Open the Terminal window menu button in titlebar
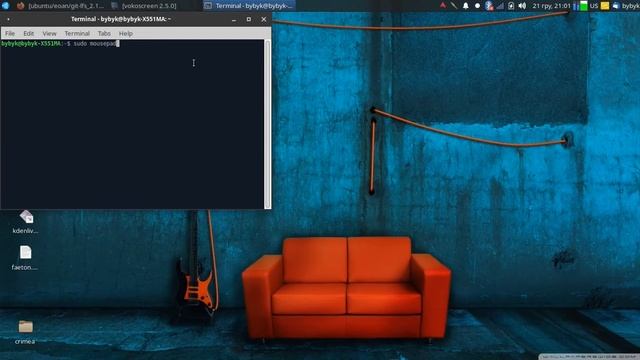640x360 pixels. coord(8,19)
